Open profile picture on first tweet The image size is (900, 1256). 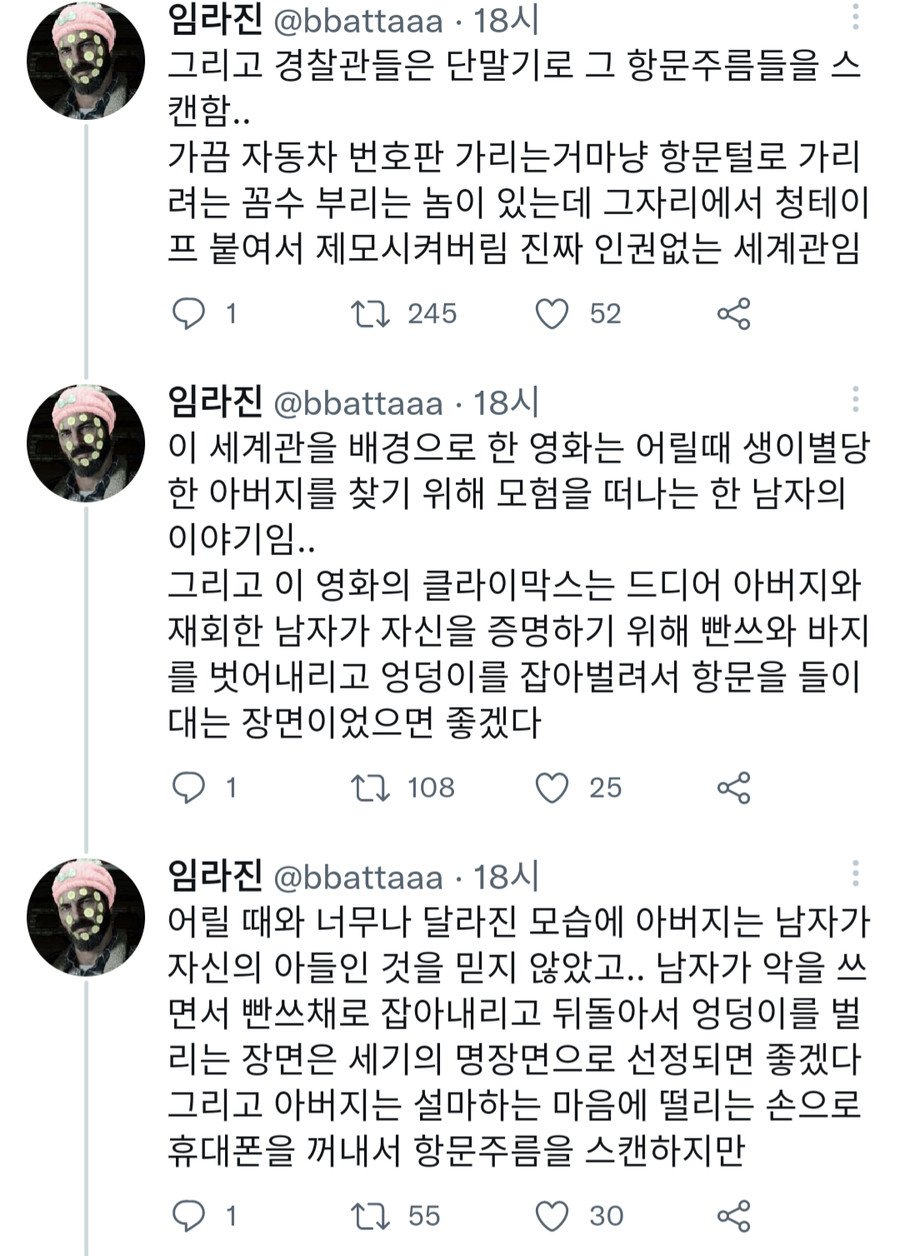tap(86, 59)
